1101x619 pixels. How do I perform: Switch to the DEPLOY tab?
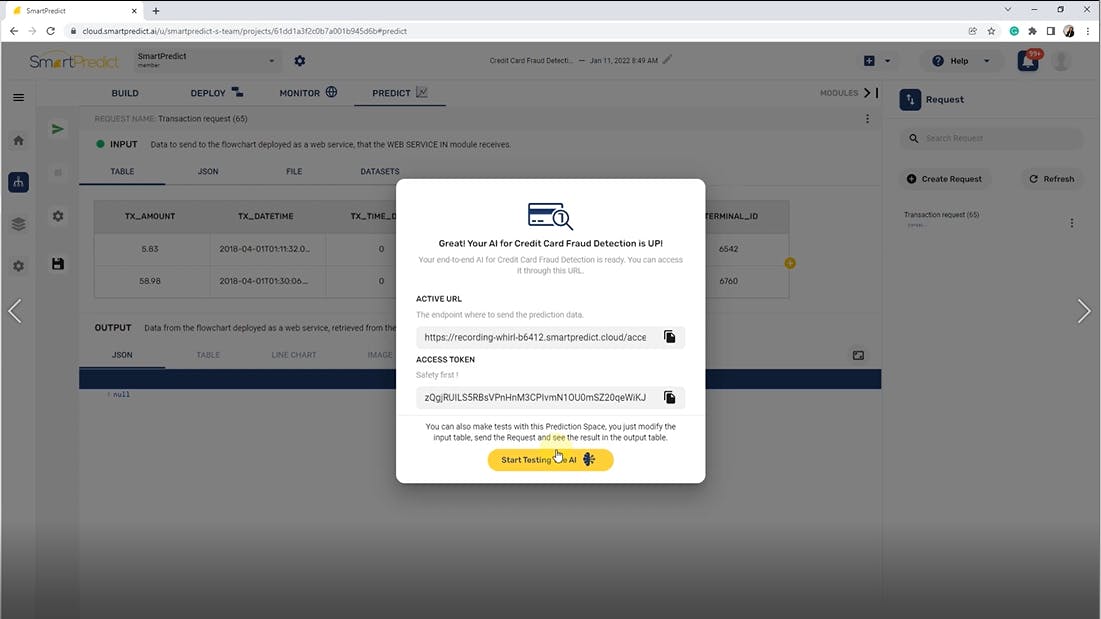click(216, 93)
